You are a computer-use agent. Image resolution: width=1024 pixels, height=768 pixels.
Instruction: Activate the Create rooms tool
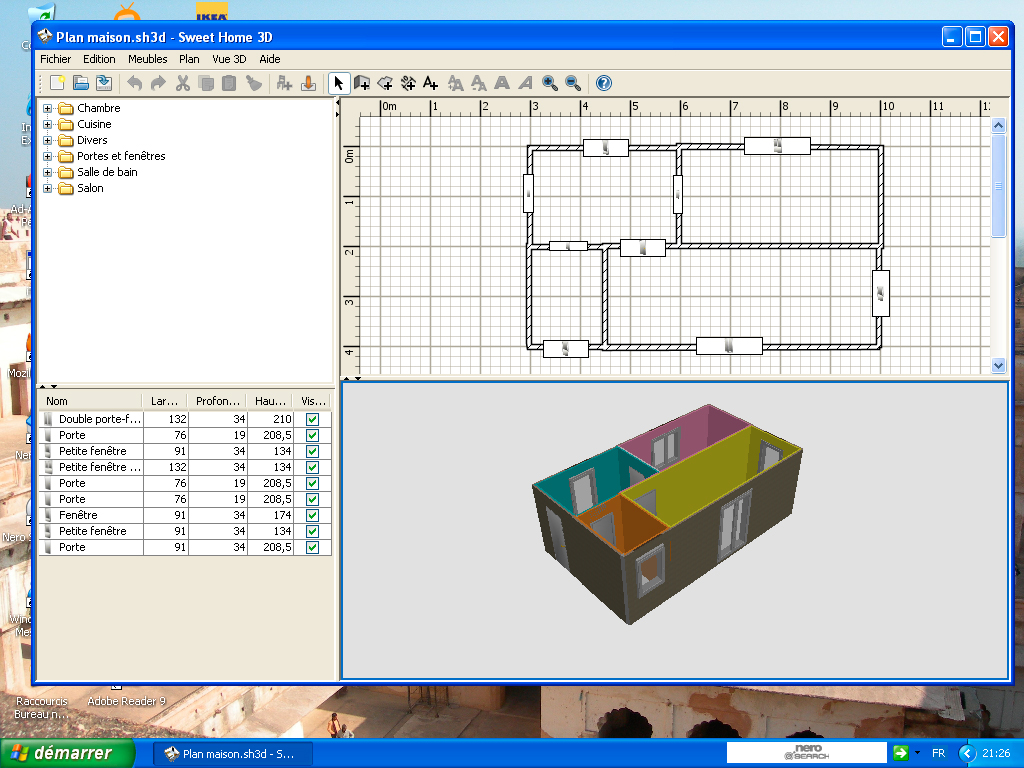pos(385,83)
